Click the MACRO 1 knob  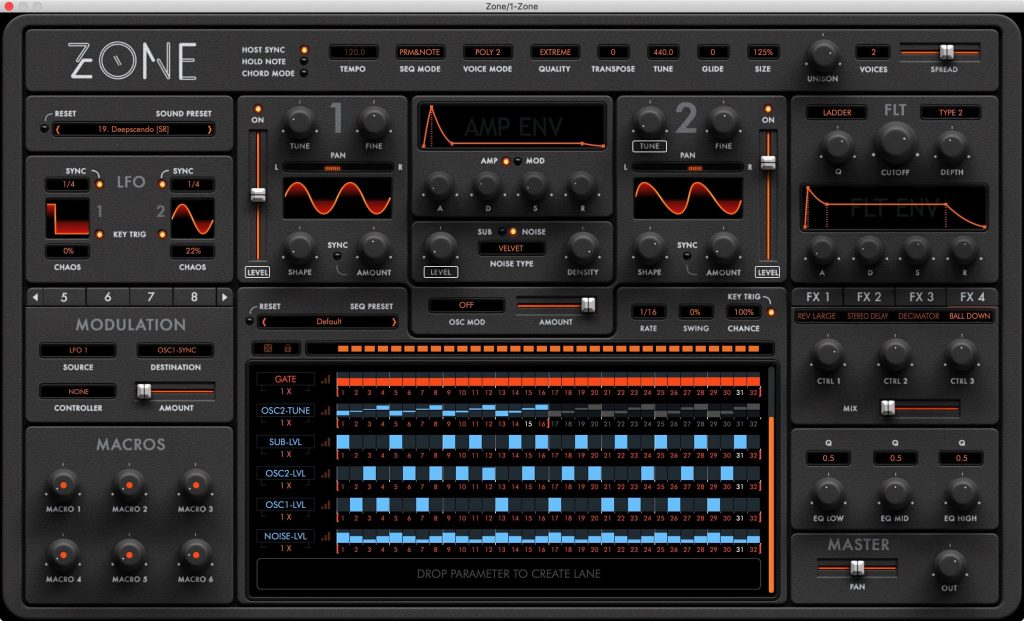pos(63,485)
